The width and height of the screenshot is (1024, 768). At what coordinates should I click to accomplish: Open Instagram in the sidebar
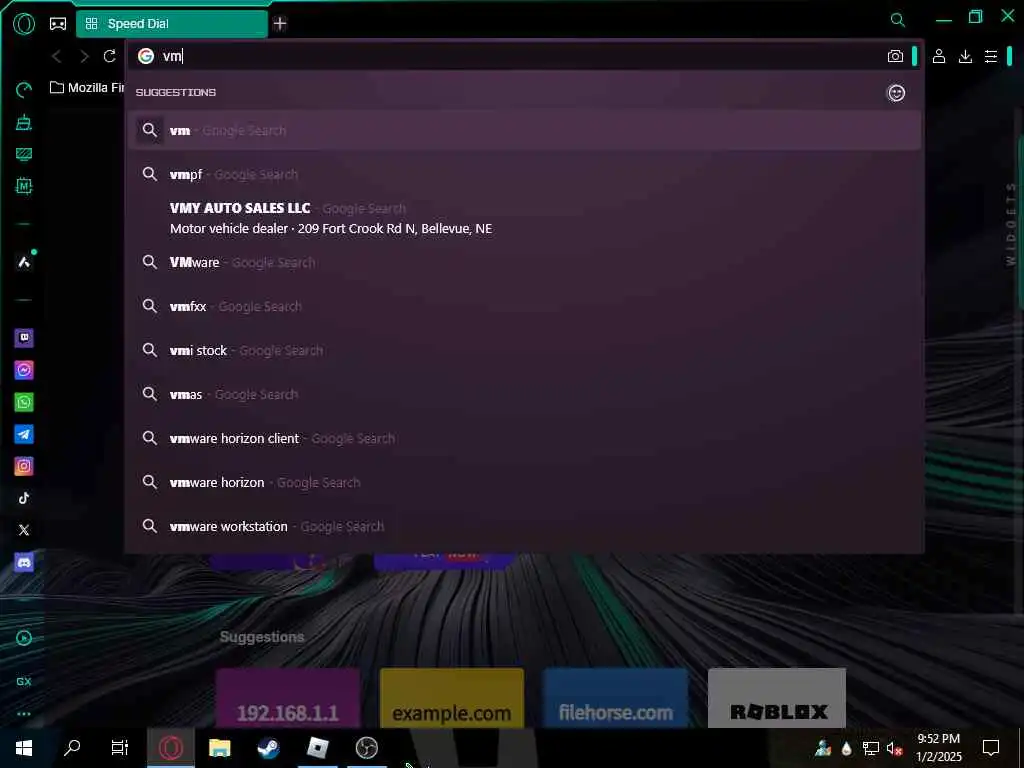coord(24,466)
